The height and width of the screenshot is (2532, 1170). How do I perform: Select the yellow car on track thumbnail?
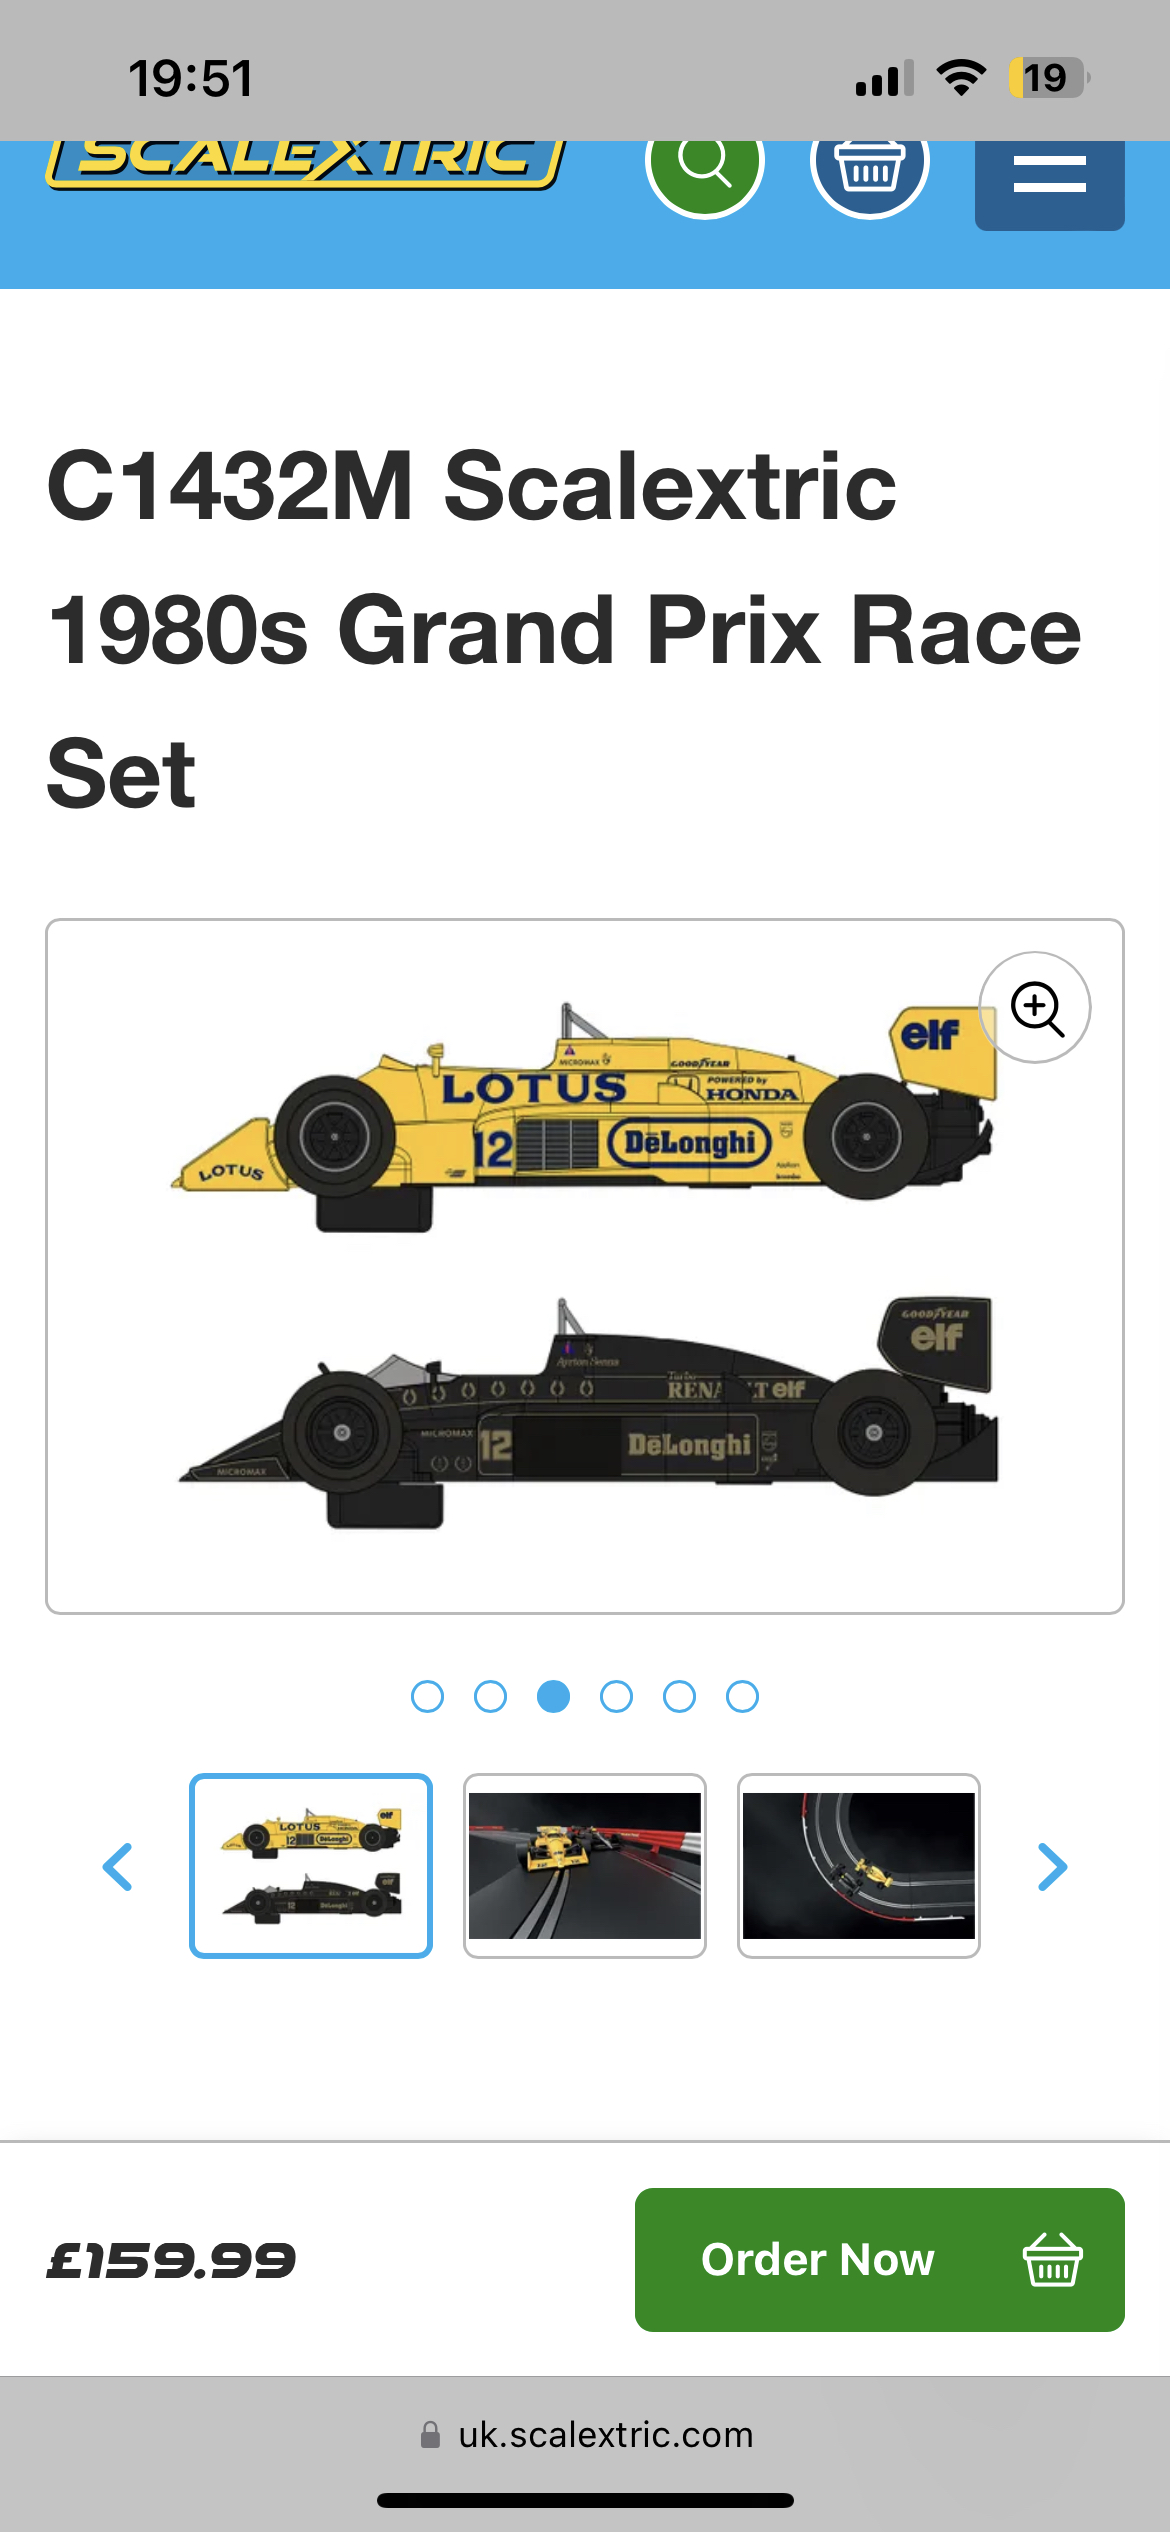point(585,1866)
